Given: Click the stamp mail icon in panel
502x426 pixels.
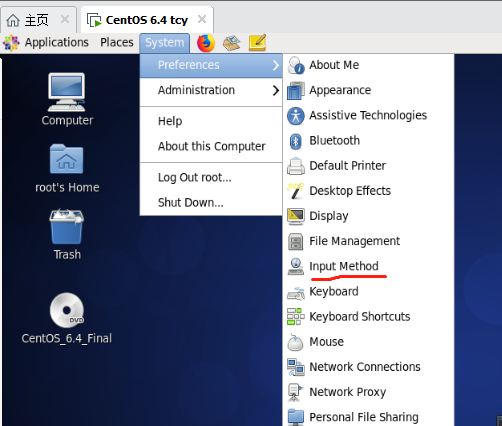Looking at the screenshot, I should point(232,43).
